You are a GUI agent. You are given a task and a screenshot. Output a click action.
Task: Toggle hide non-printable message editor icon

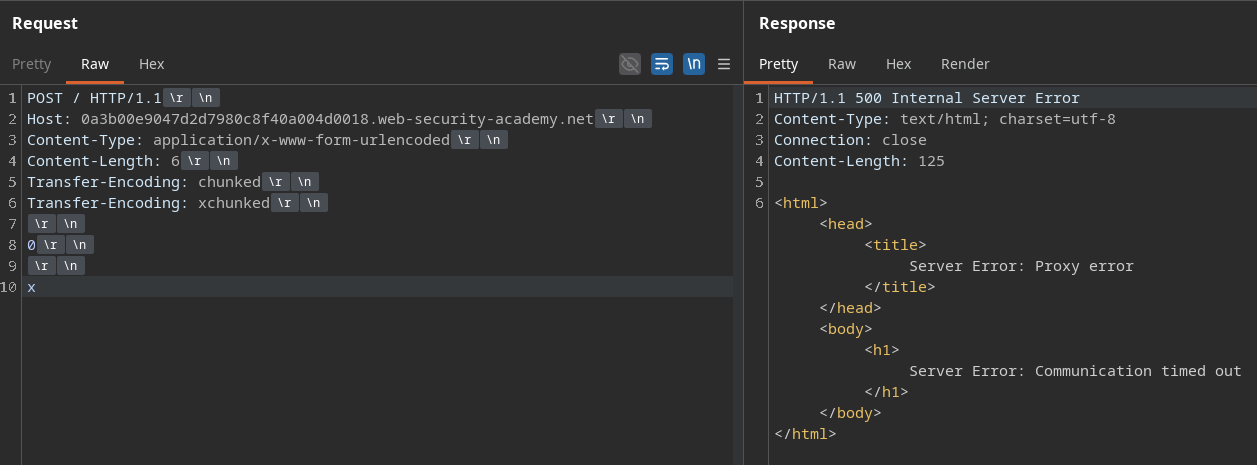[630, 64]
